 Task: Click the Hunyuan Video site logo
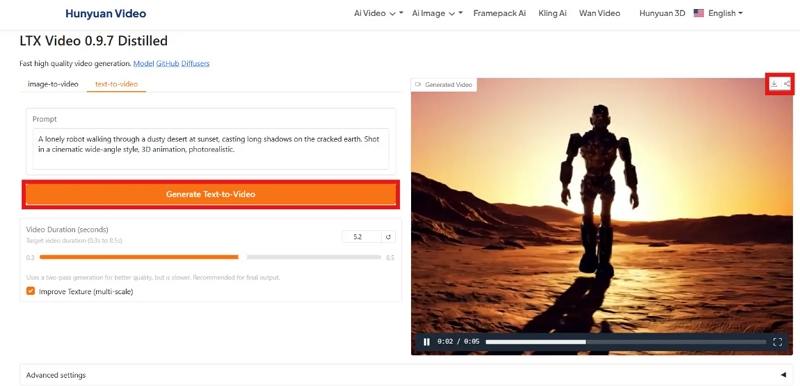pos(106,14)
